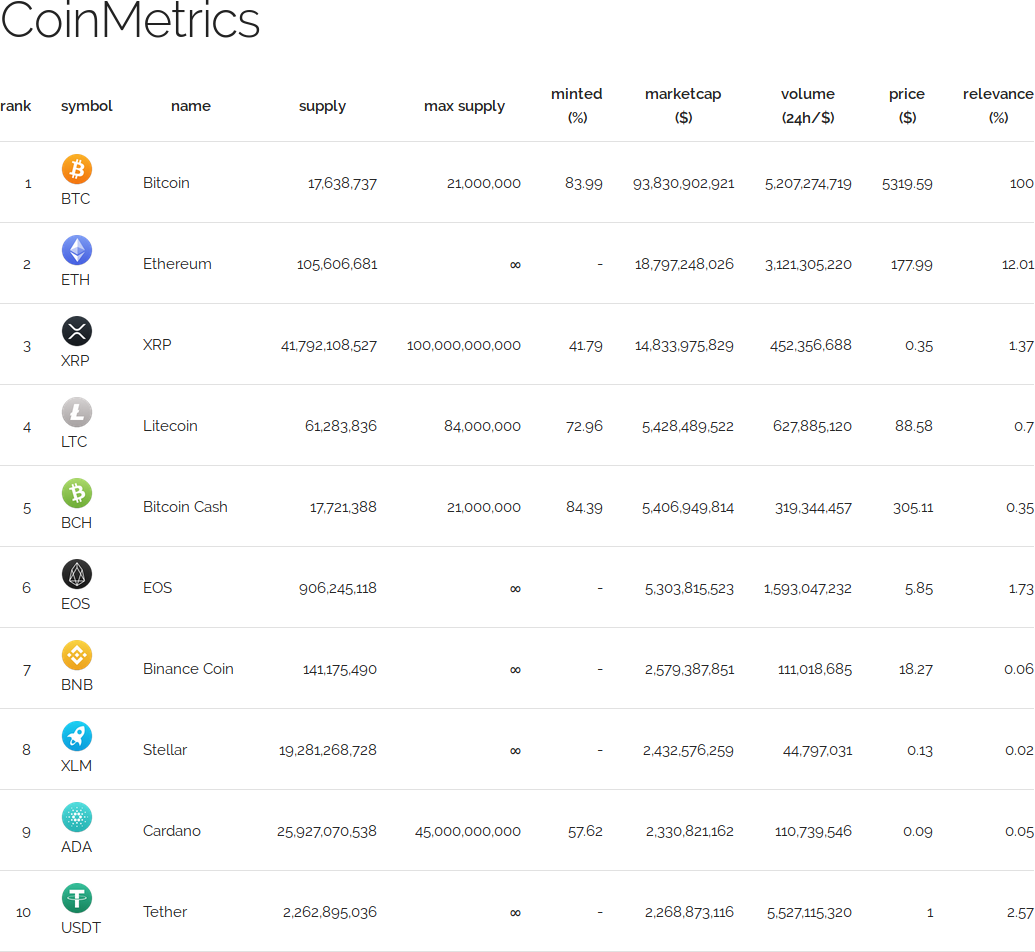Click the Binance Coin yellow icon
Viewport: 1035px width, 952px height.
(x=77, y=655)
